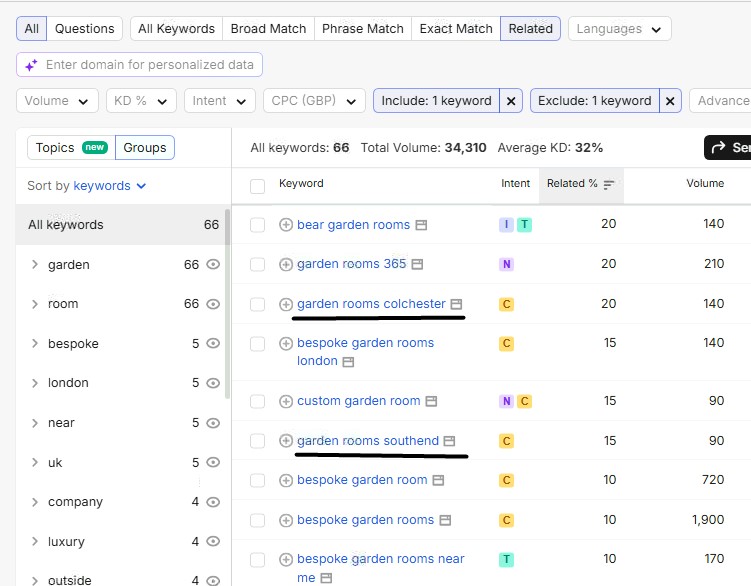751x586 pixels.
Task: Remove the Exclude keyword filter
Action: (x=670, y=101)
